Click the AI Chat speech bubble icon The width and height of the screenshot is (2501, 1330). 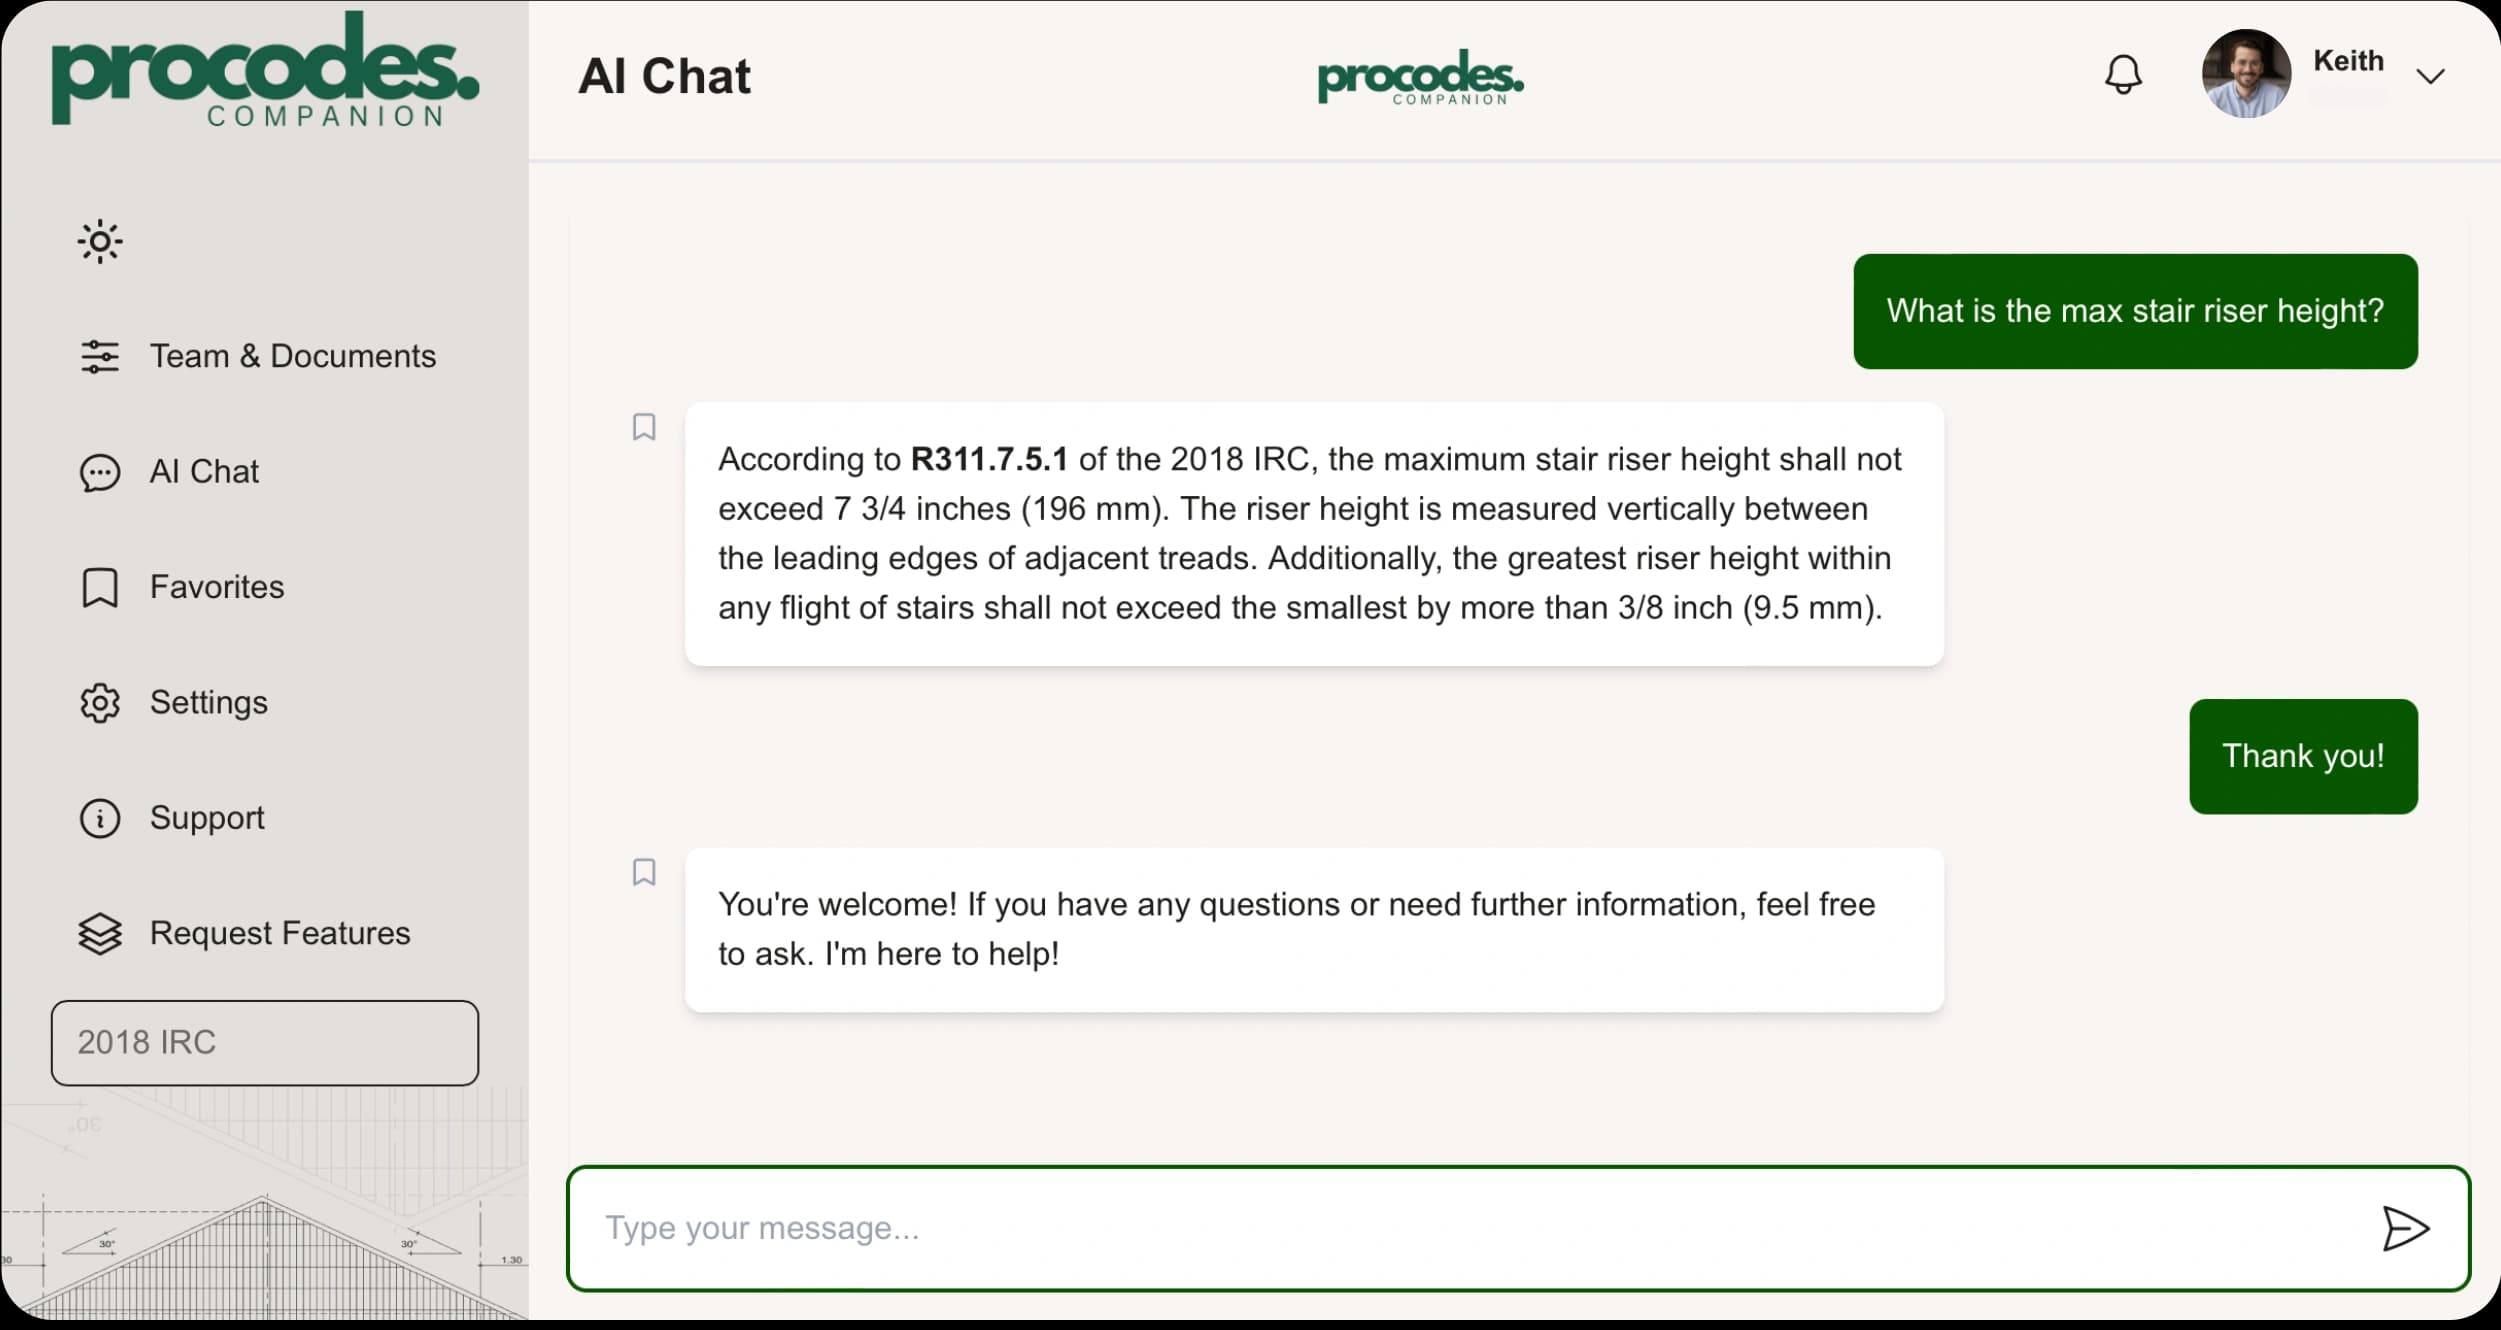[100, 473]
